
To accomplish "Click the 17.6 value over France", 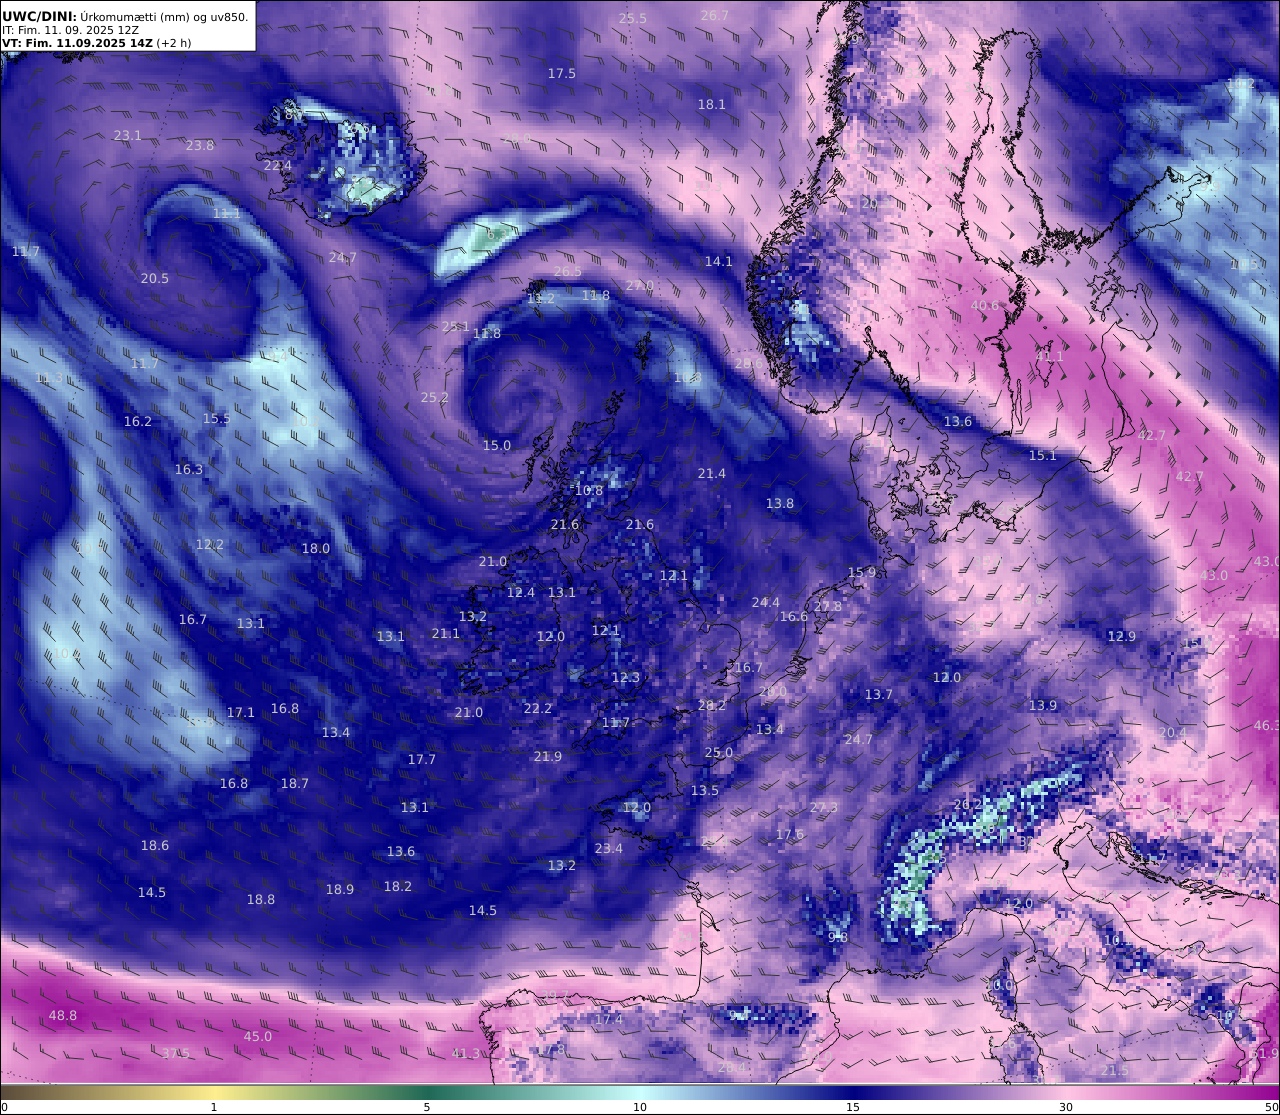I will pyautogui.click(x=790, y=835).
